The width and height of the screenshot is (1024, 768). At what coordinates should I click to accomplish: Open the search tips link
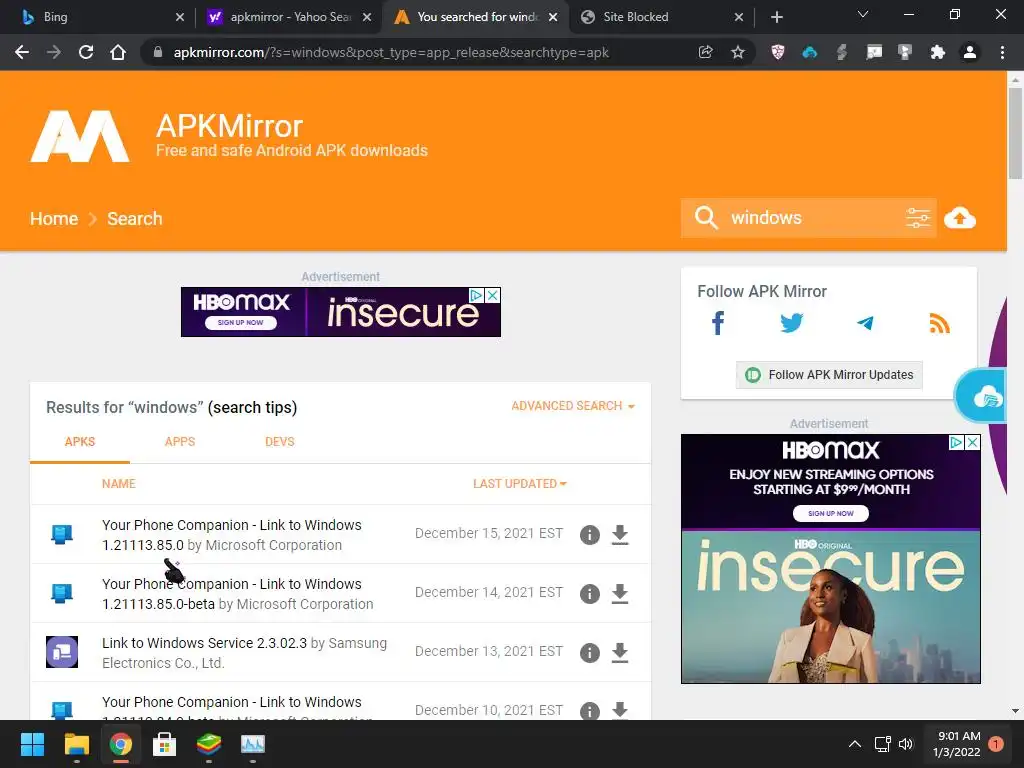[x=253, y=408]
